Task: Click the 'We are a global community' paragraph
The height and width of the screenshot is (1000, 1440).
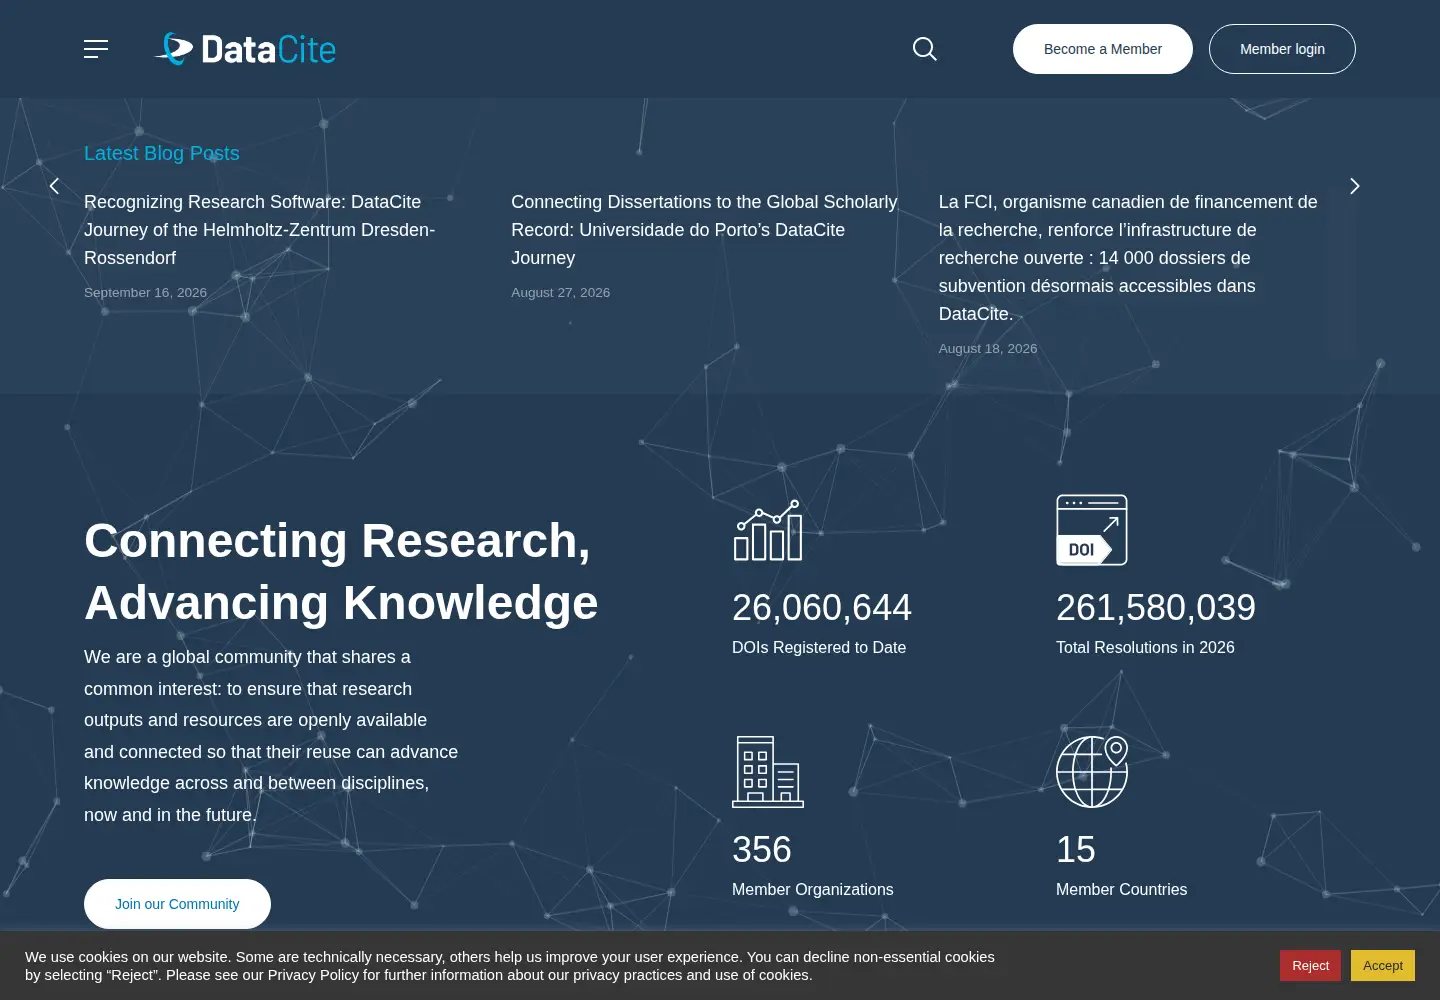Action: click(x=271, y=736)
